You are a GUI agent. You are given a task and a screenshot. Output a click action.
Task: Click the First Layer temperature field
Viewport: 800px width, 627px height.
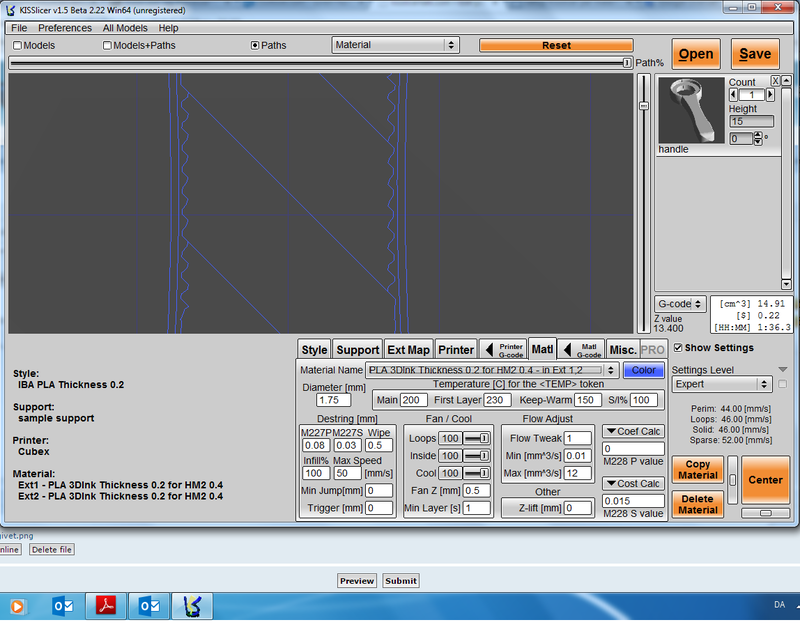497,400
